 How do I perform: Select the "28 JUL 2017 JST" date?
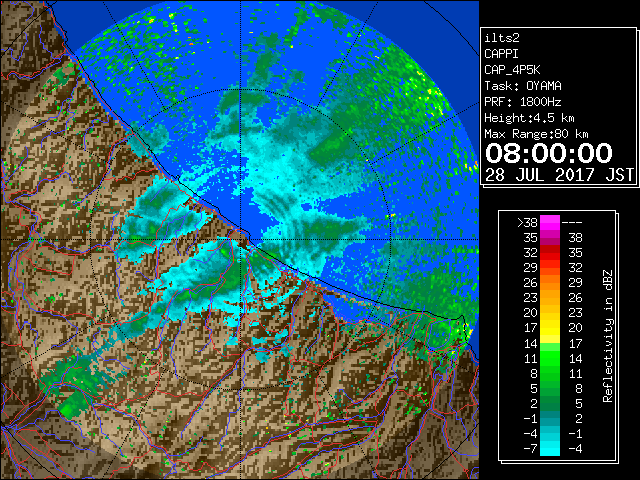pos(559,175)
